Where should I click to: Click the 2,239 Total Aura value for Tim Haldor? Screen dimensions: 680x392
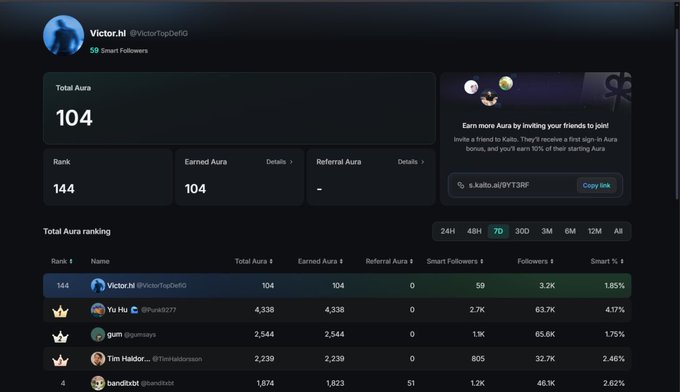(x=264, y=359)
